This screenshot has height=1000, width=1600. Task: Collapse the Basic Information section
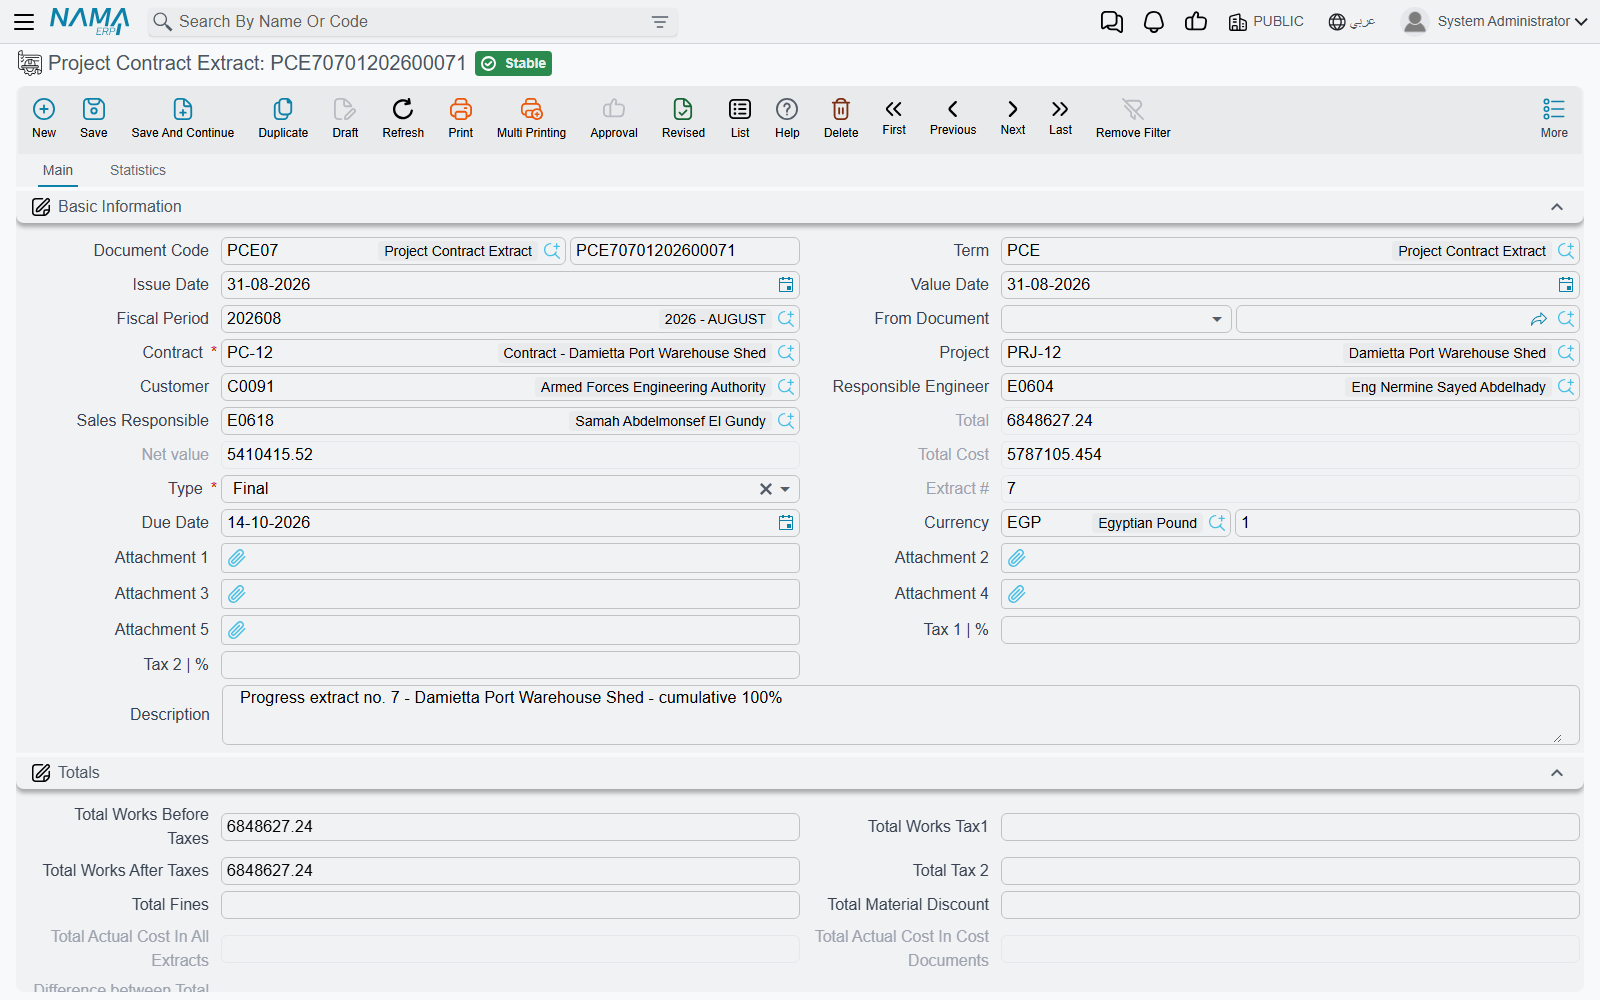[1557, 207]
